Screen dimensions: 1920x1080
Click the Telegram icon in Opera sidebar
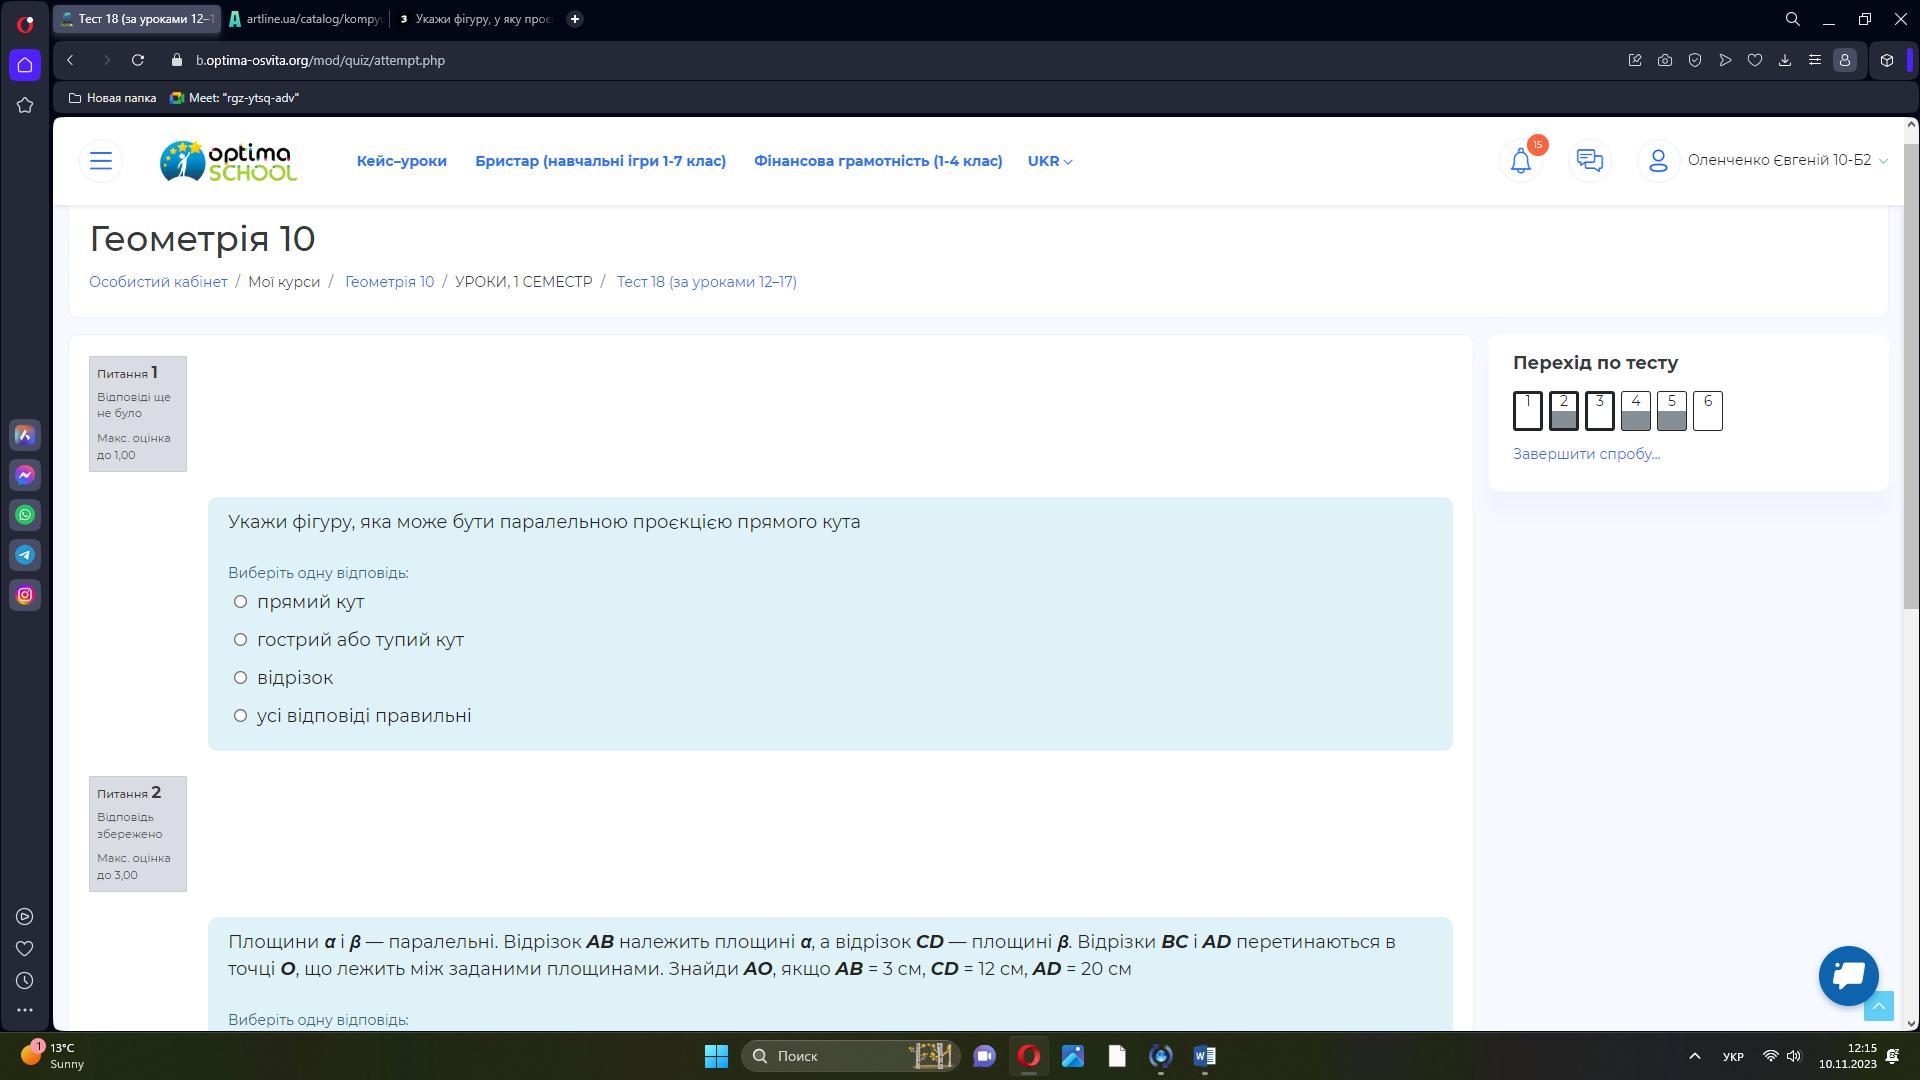tap(25, 555)
